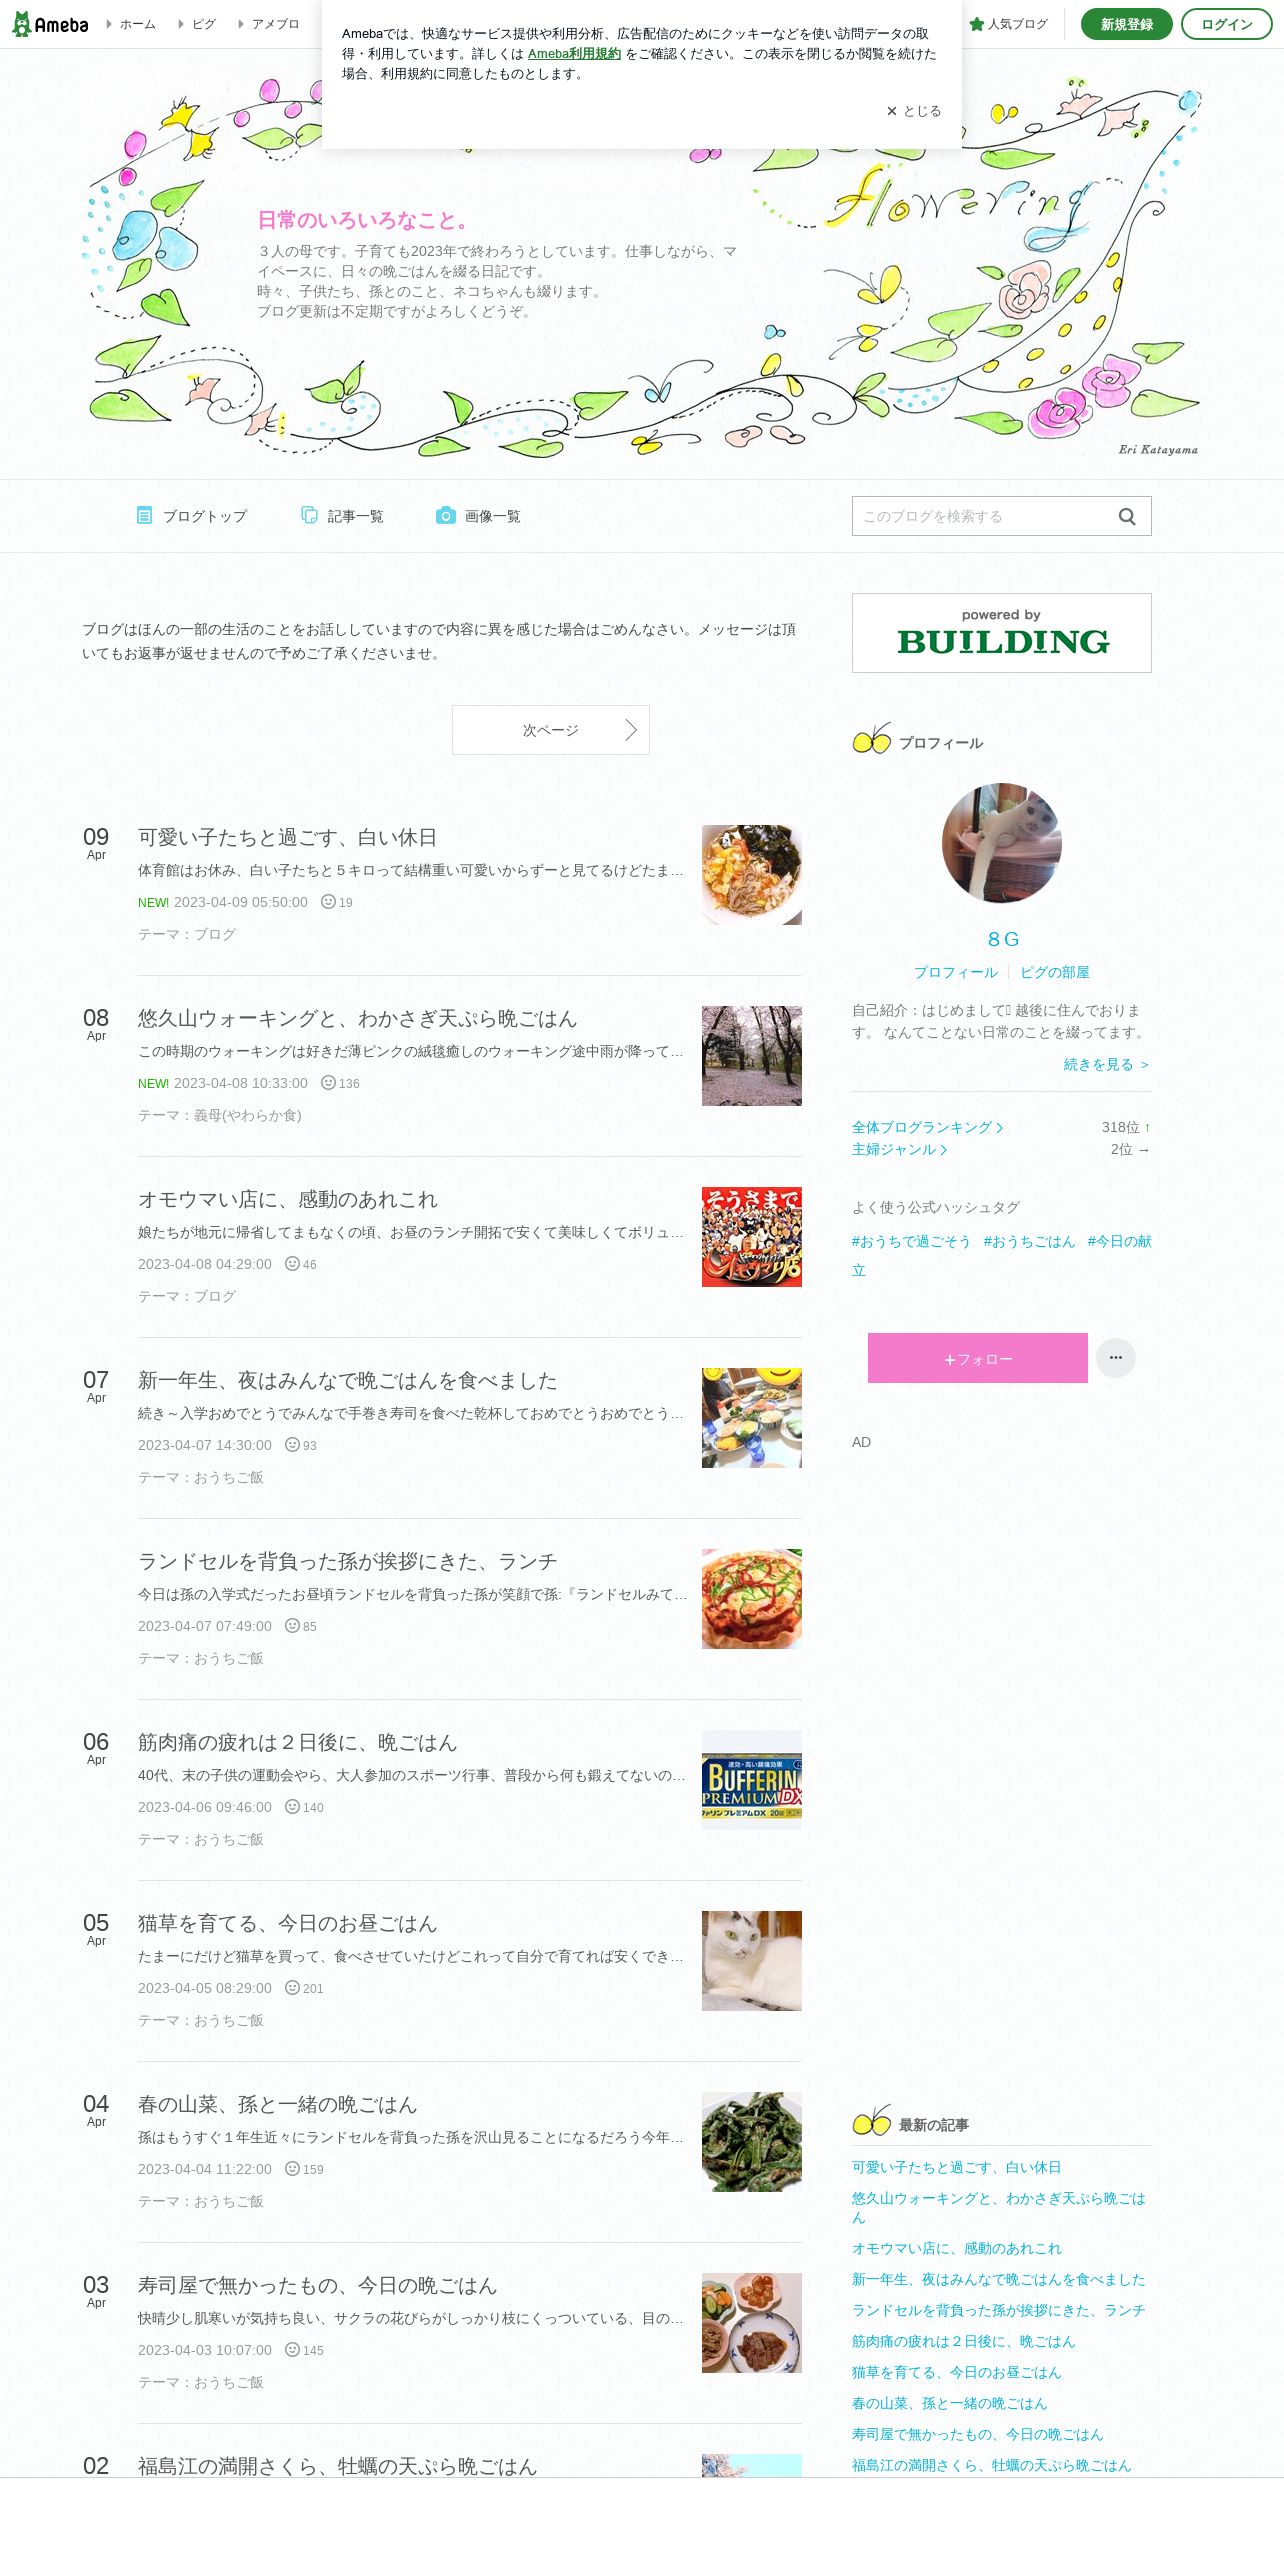1284x2568 pixels.
Task: Go to 次ページ with the chevron
Action: pyautogui.click(x=551, y=730)
